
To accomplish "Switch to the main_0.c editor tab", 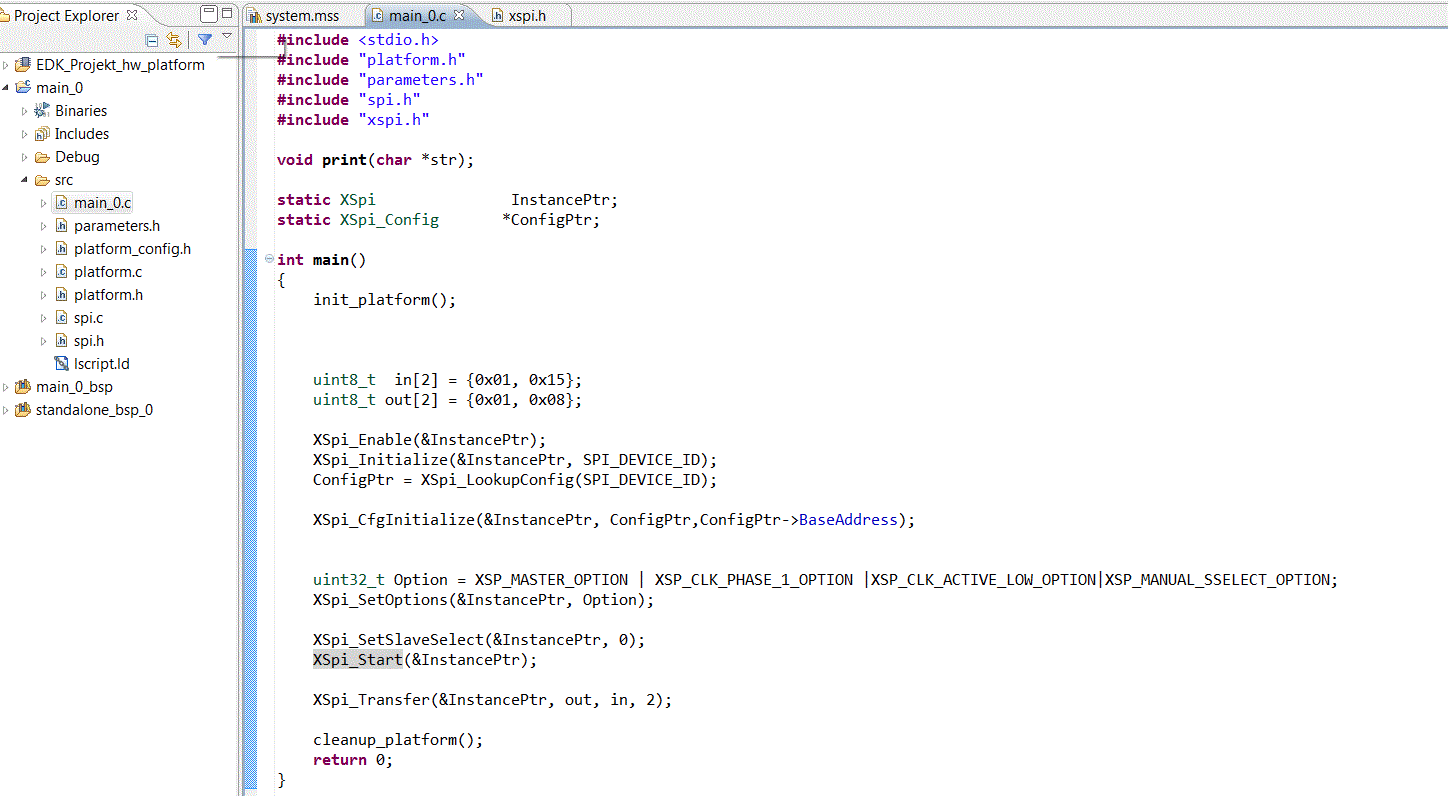I will 418,16.
